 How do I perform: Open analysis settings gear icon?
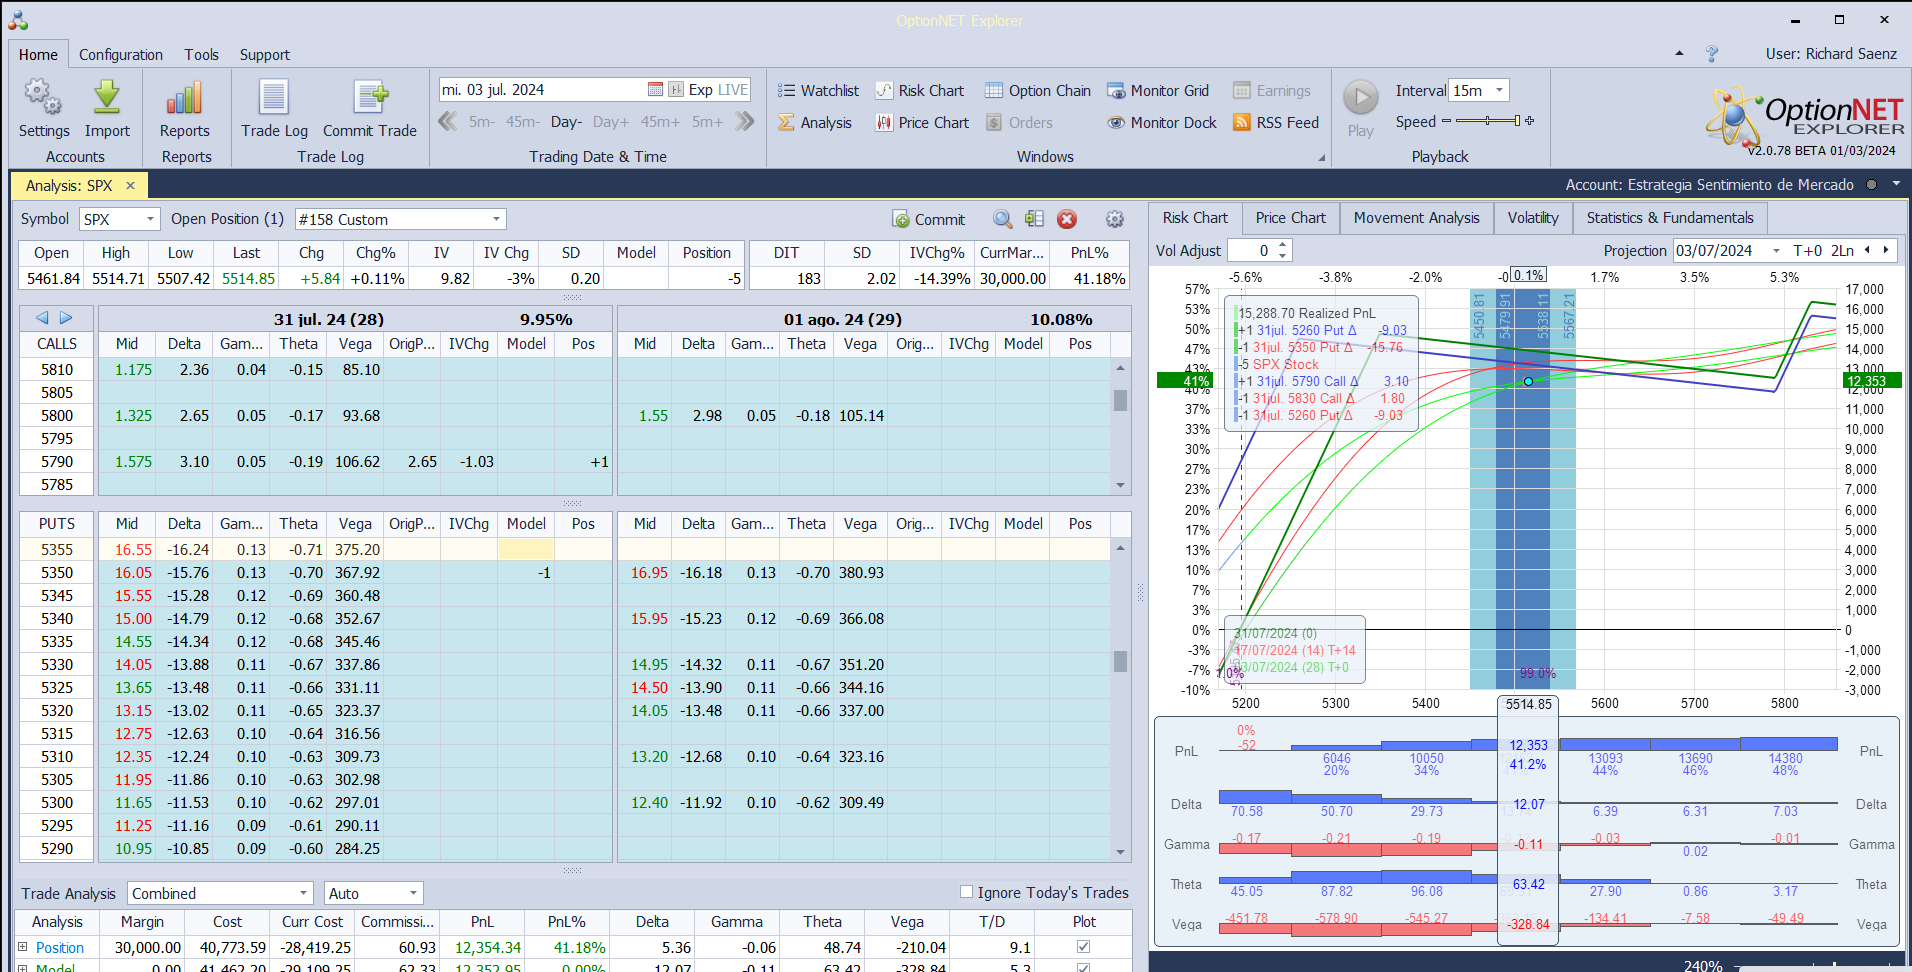tap(1115, 219)
